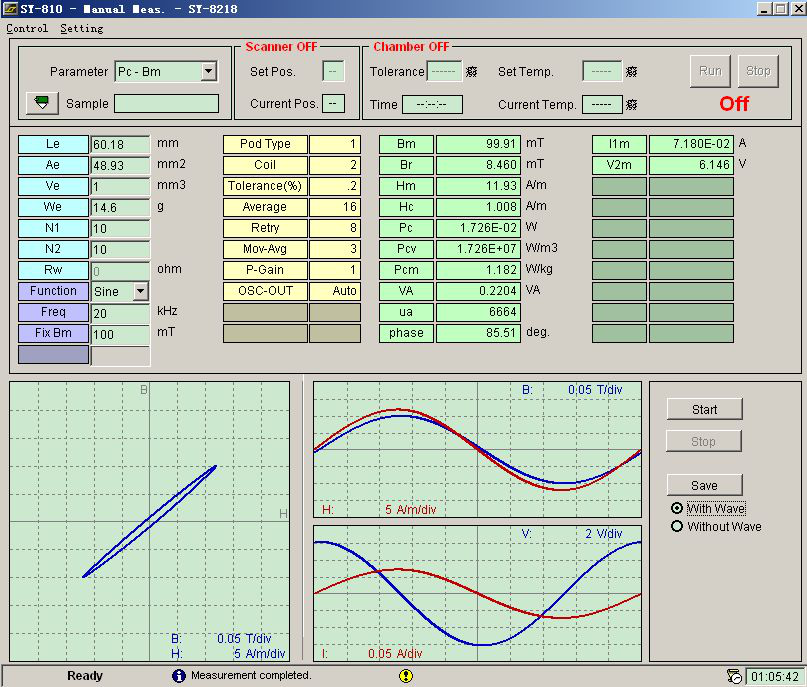Click the symbol next to Tolerance field
Viewport: 807px width, 687px height.
coord(471,72)
